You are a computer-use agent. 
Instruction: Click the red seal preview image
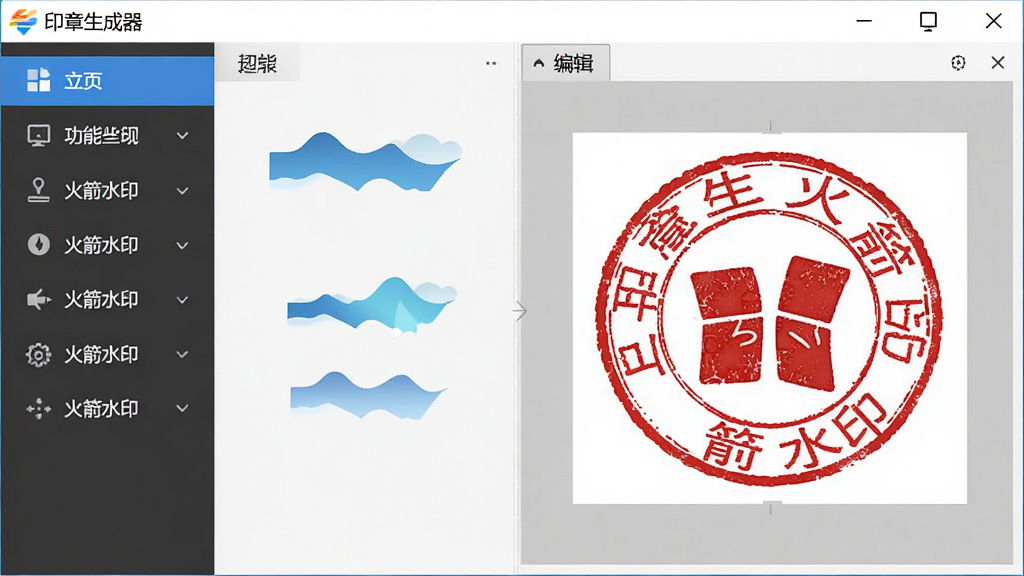769,318
